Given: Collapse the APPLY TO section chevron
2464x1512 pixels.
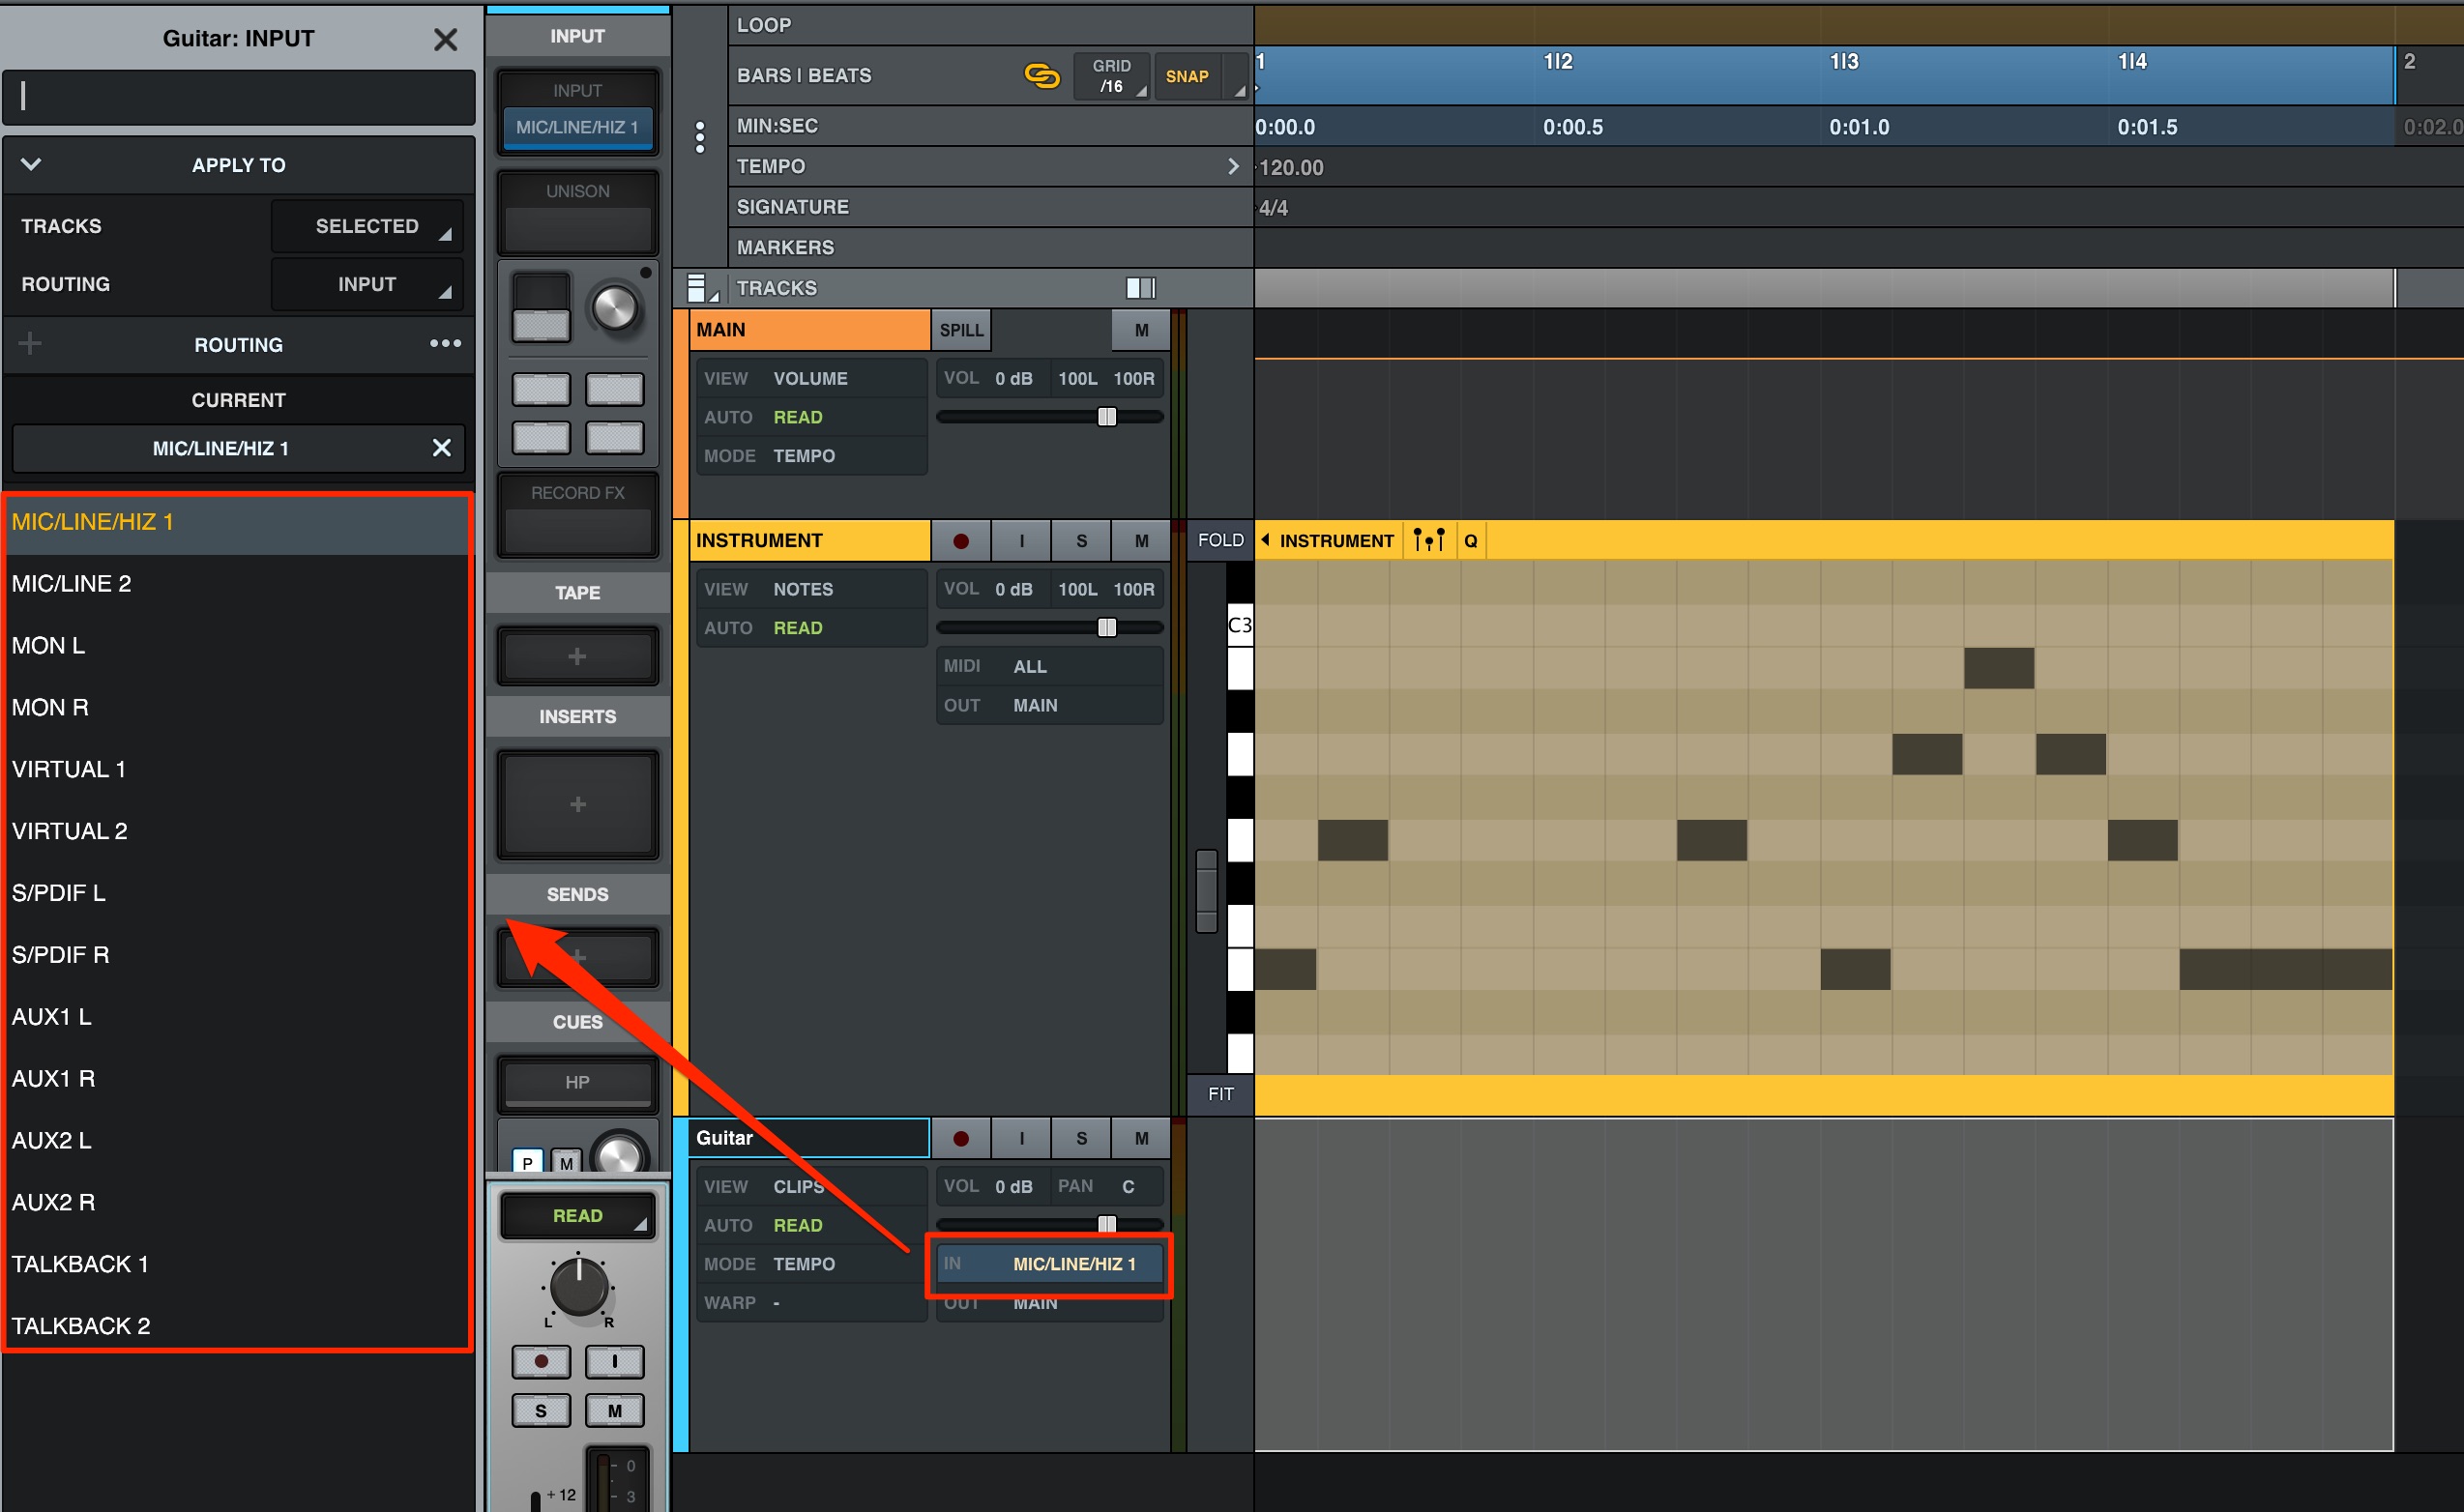Looking at the screenshot, I should [31, 164].
